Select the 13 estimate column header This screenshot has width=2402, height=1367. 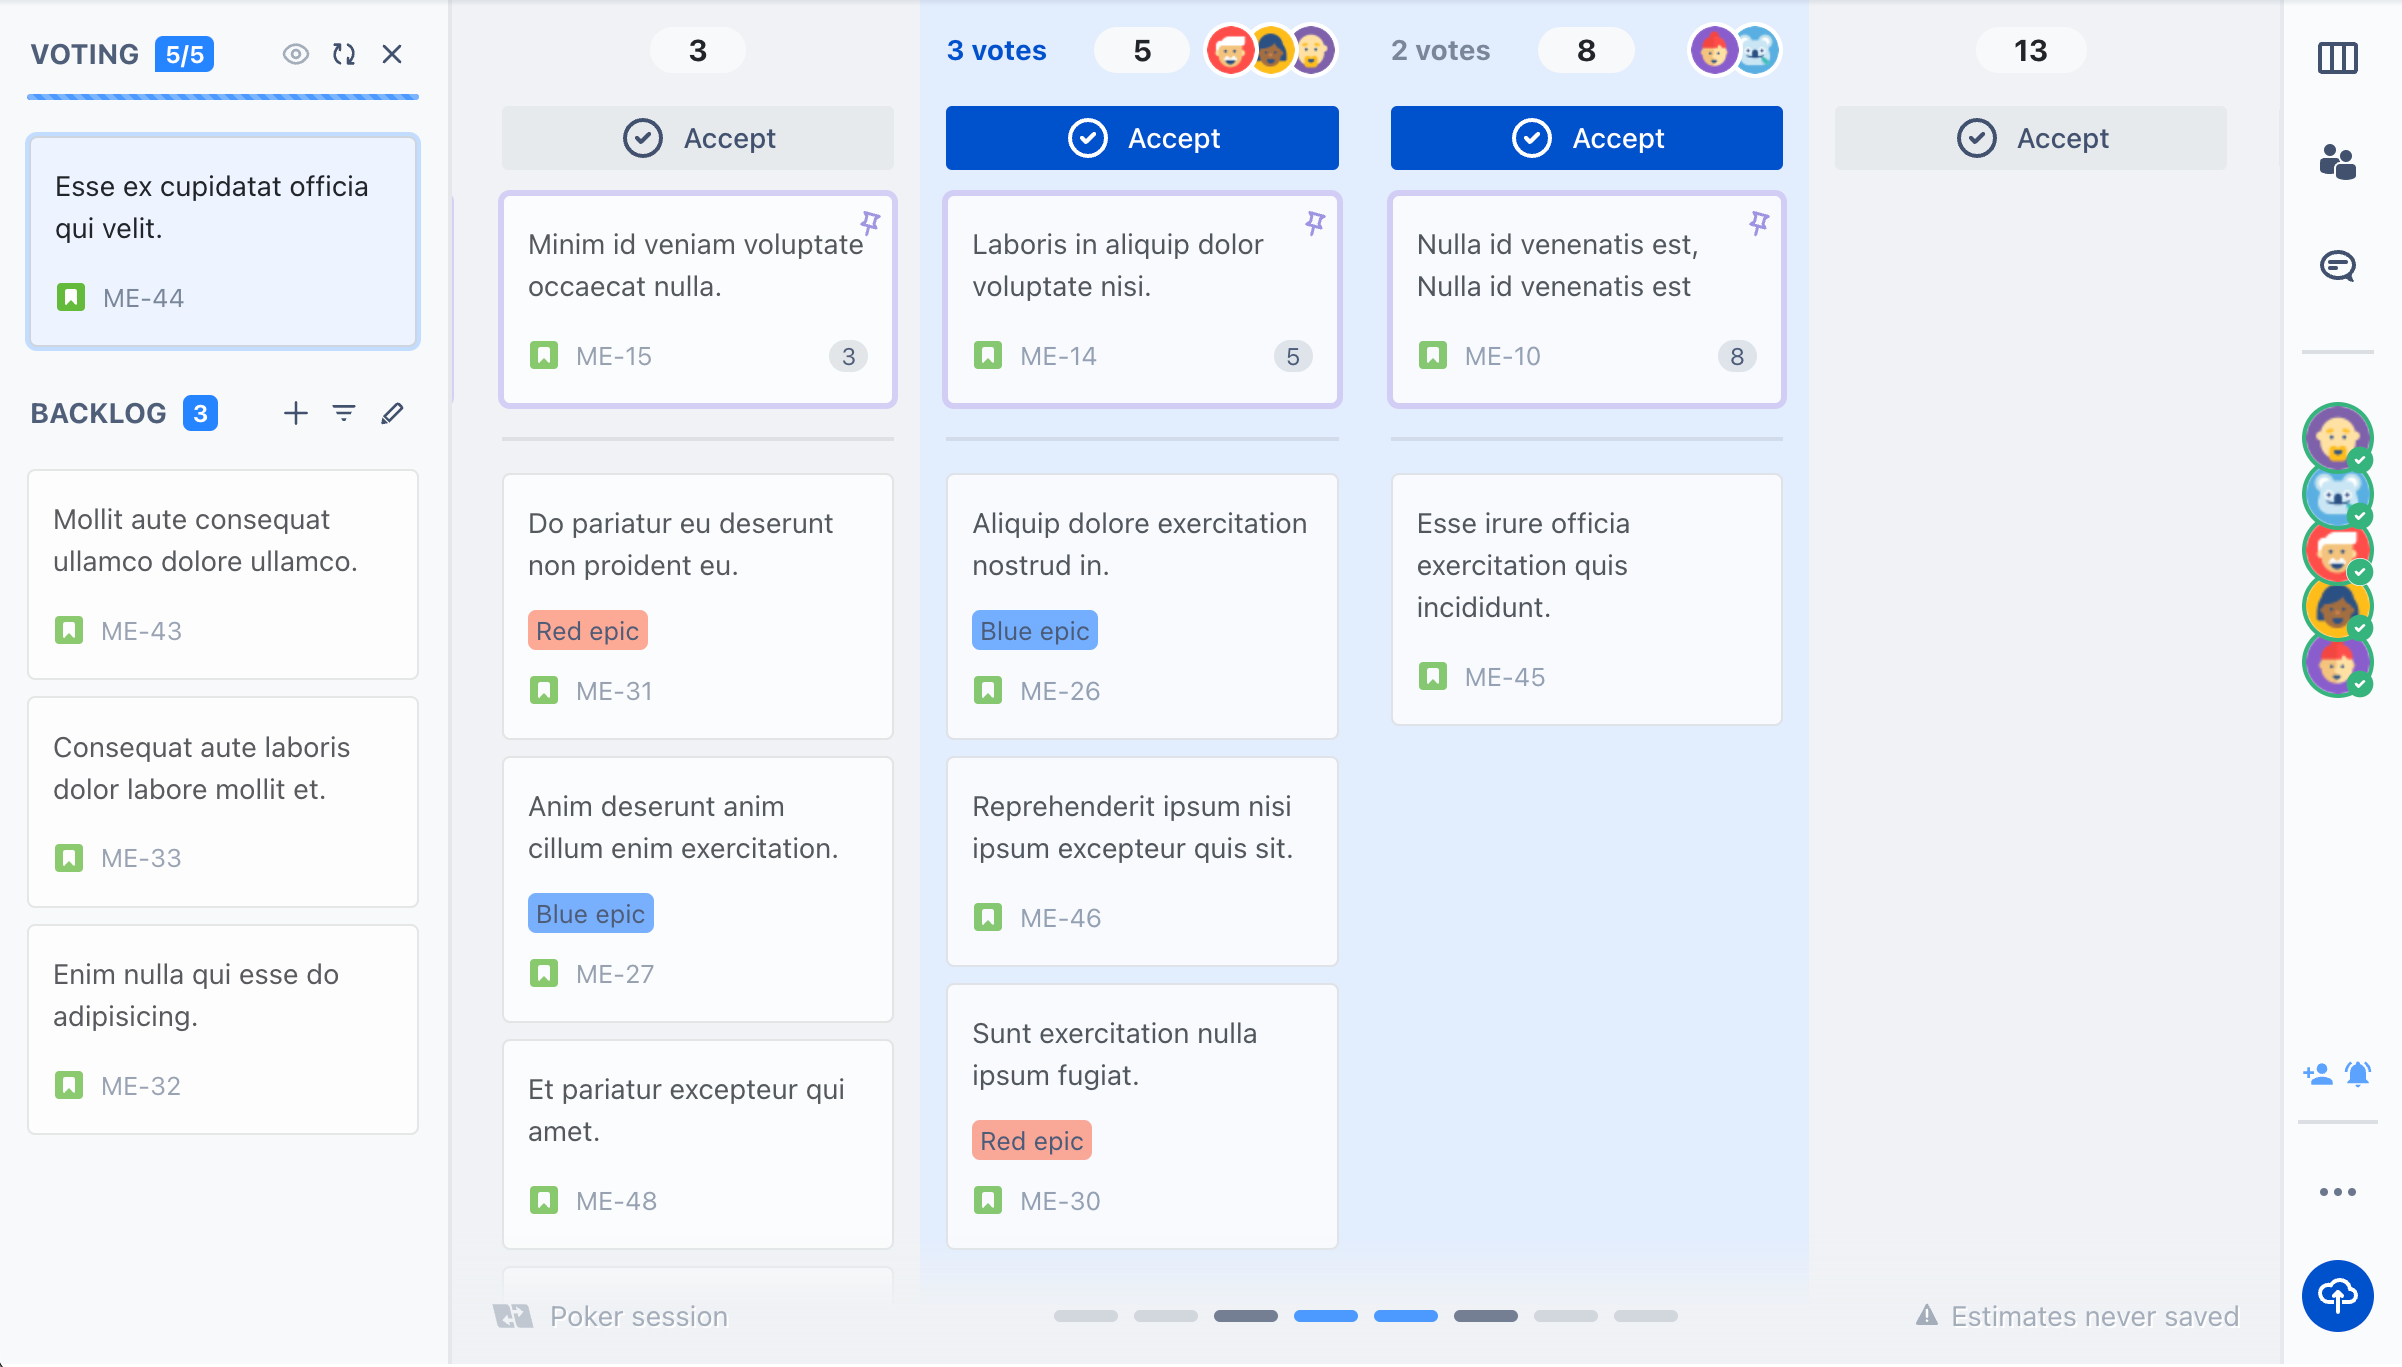(x=2030, y=51)
